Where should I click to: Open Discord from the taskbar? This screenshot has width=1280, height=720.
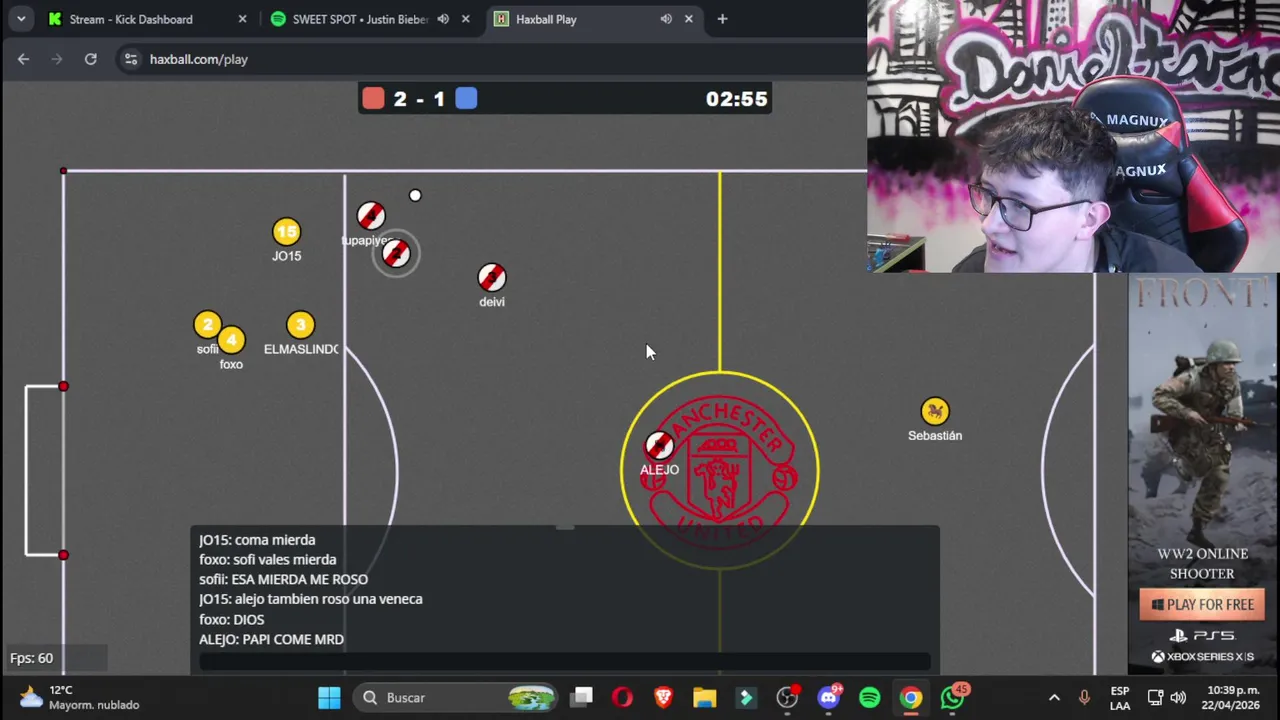(829, 697)
